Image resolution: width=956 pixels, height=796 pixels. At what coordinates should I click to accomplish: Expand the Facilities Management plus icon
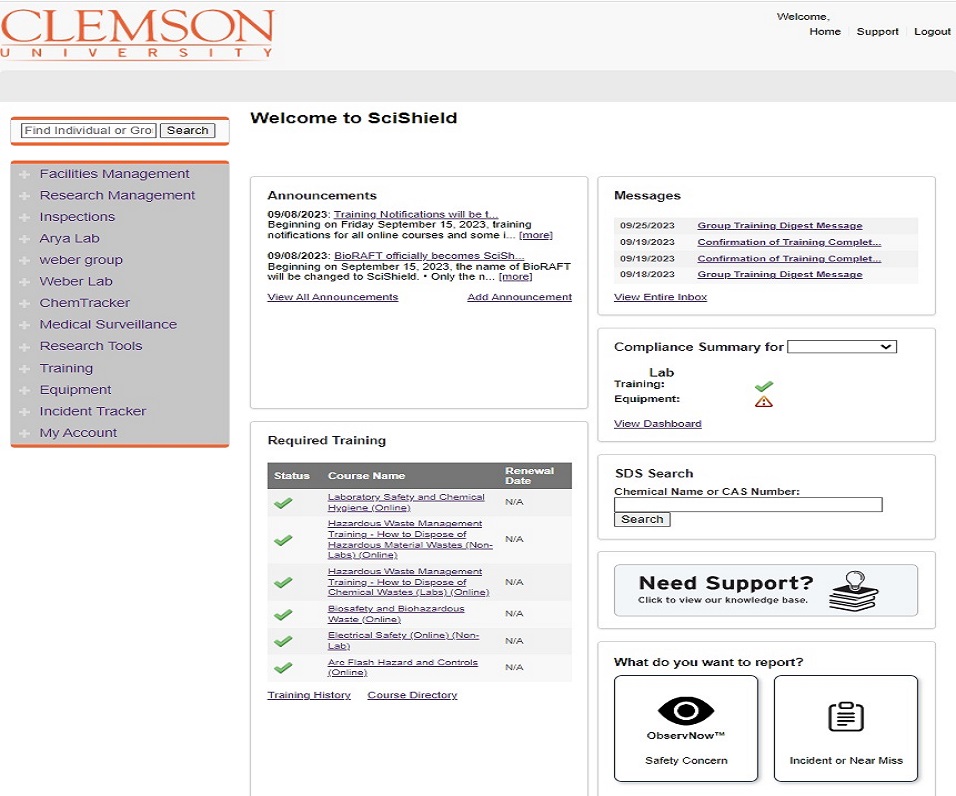coord(24,174)
